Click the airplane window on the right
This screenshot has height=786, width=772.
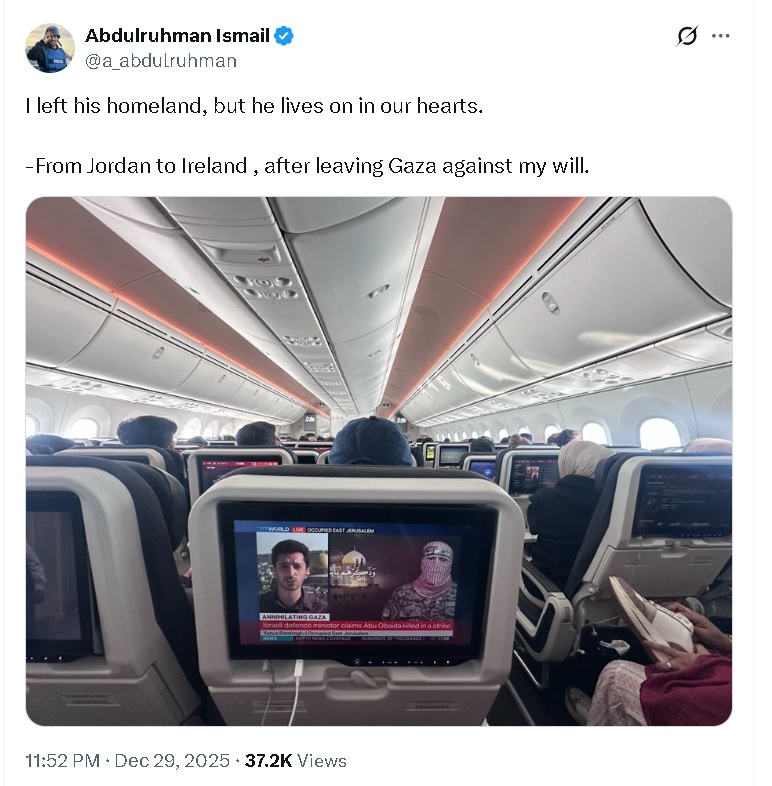tap(660, 433)
